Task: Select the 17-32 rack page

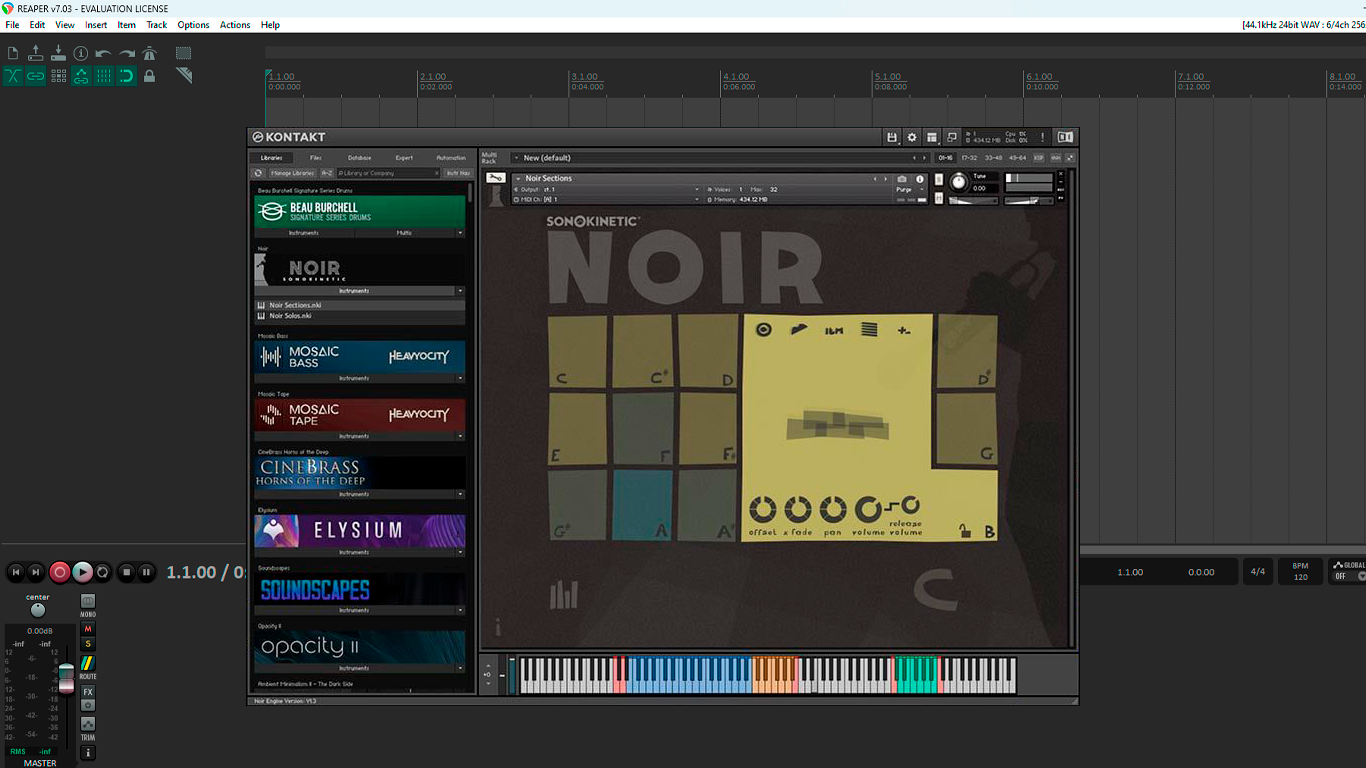Action: point(969,158)
